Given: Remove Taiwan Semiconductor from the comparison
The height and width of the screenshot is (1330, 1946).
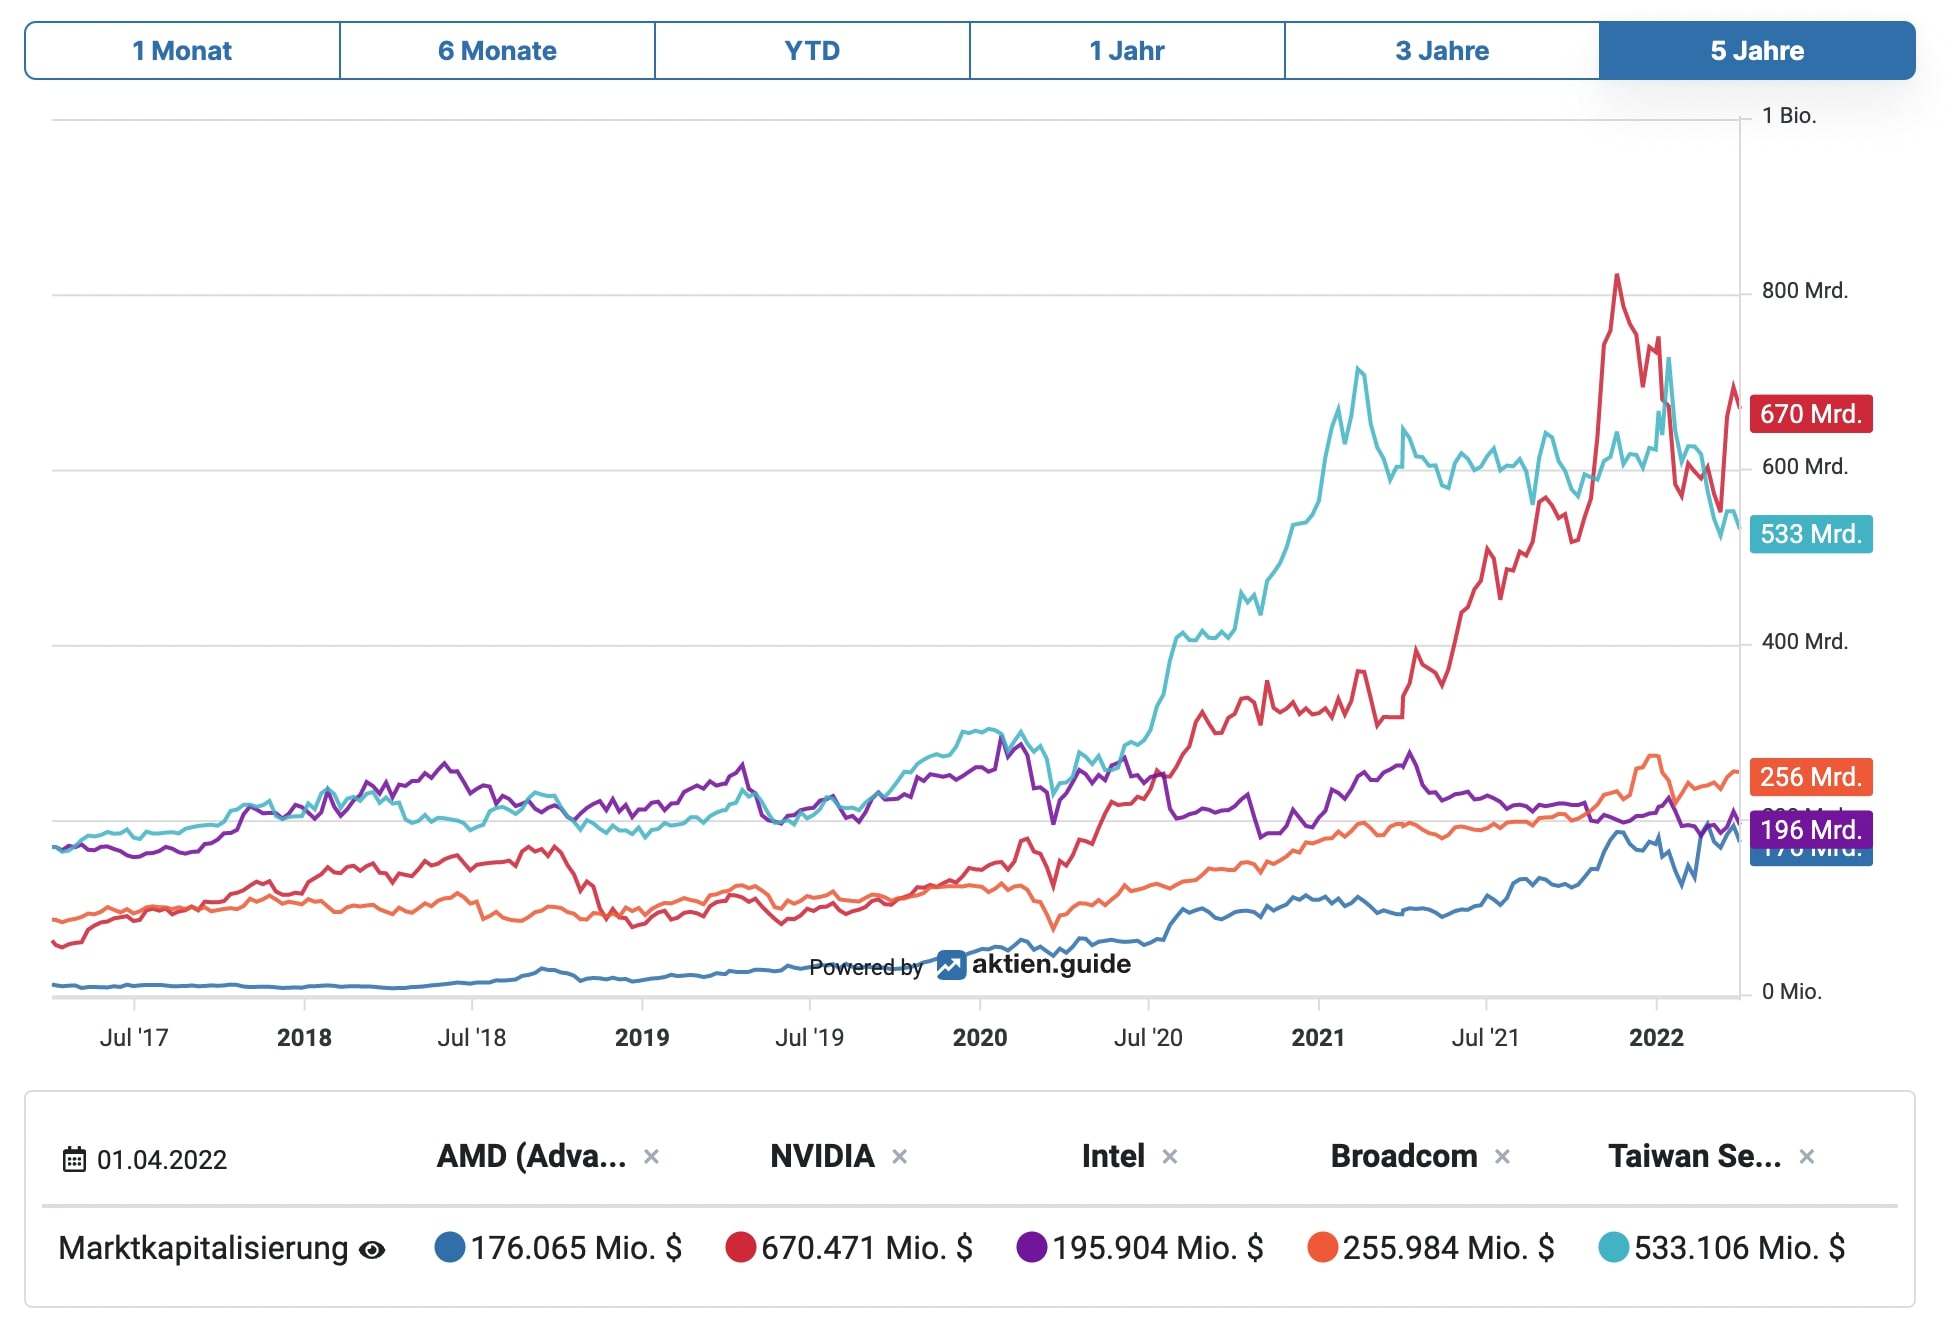Looking at the screenshot, I should point(1806,1157).
